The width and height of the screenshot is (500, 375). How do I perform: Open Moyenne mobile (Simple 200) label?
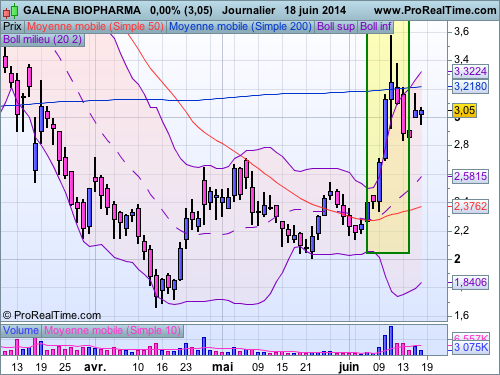click(240, 26)
